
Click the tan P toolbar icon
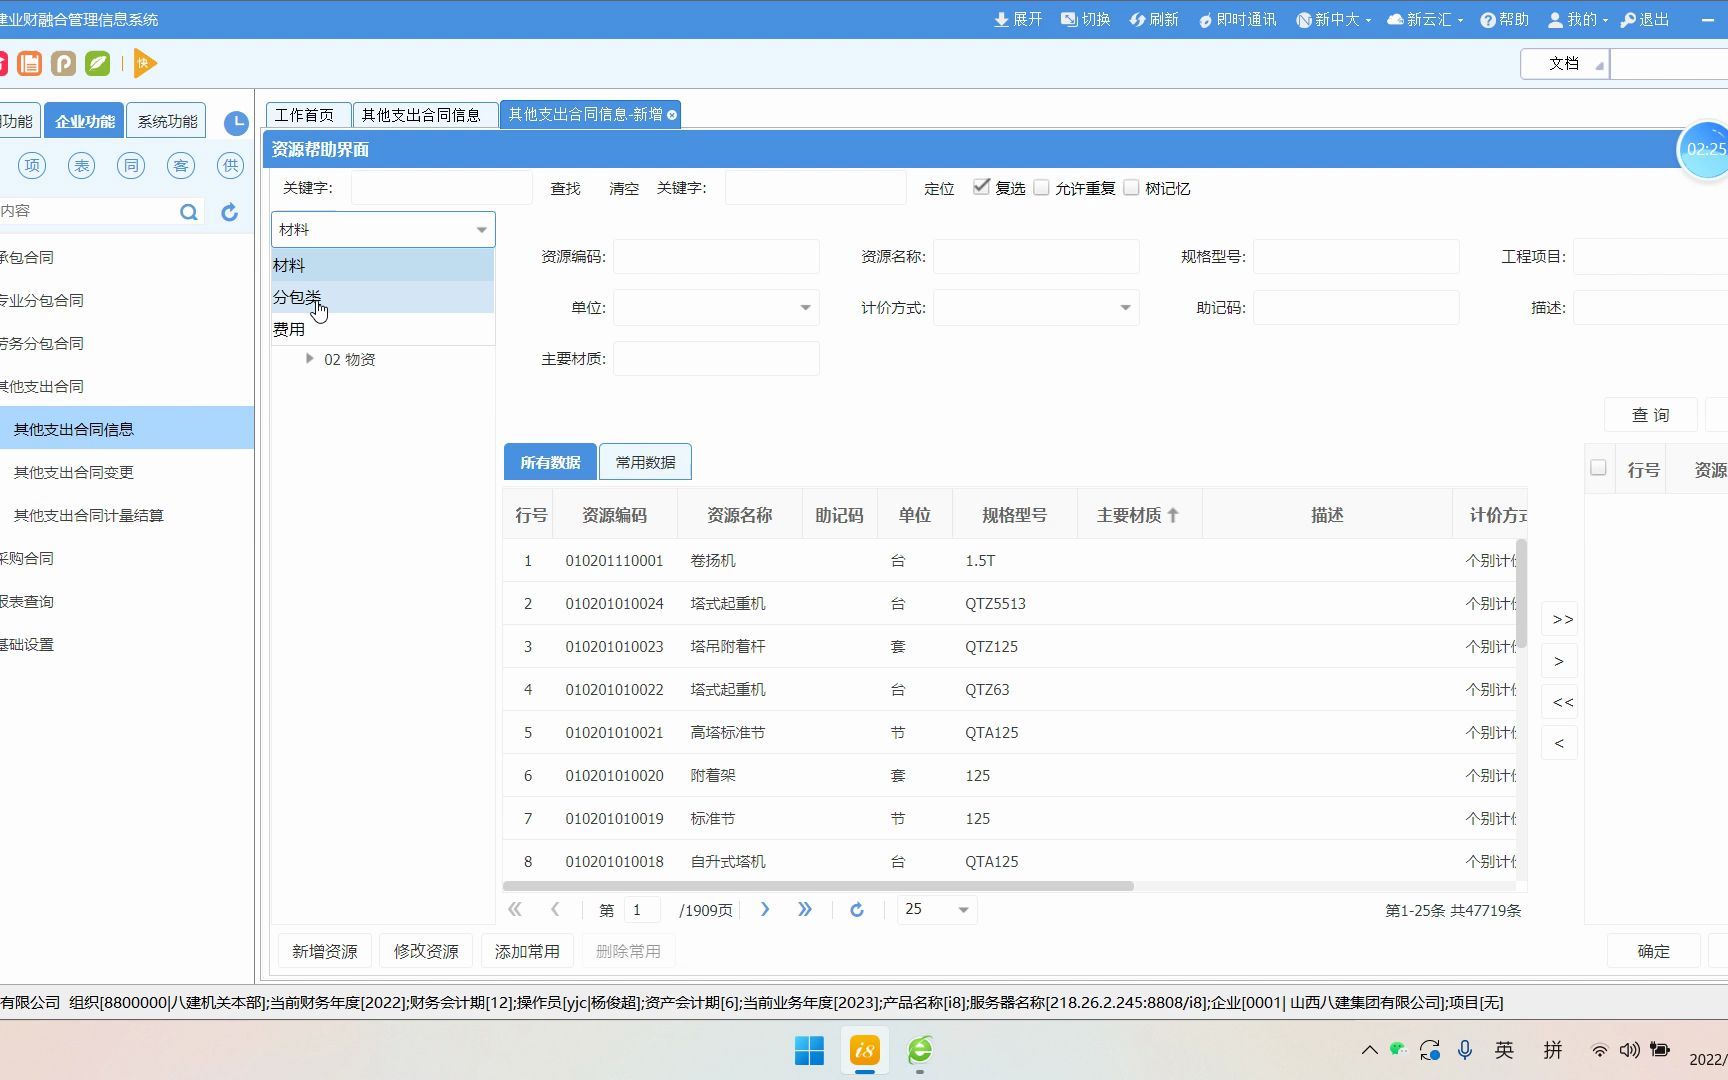pos(63,64)
